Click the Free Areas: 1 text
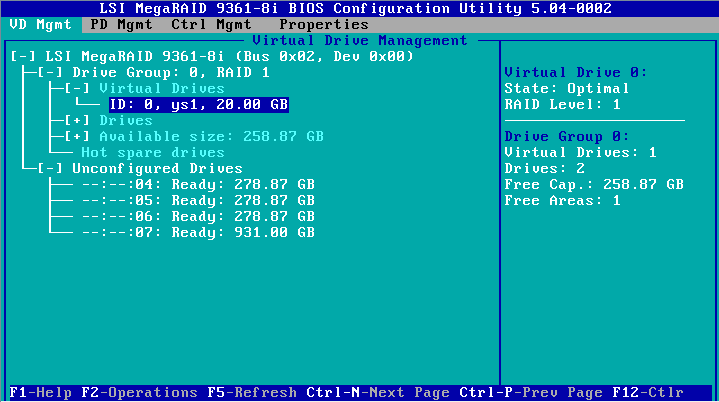Viewport: 719px width, 402px height. coord(563,201)
